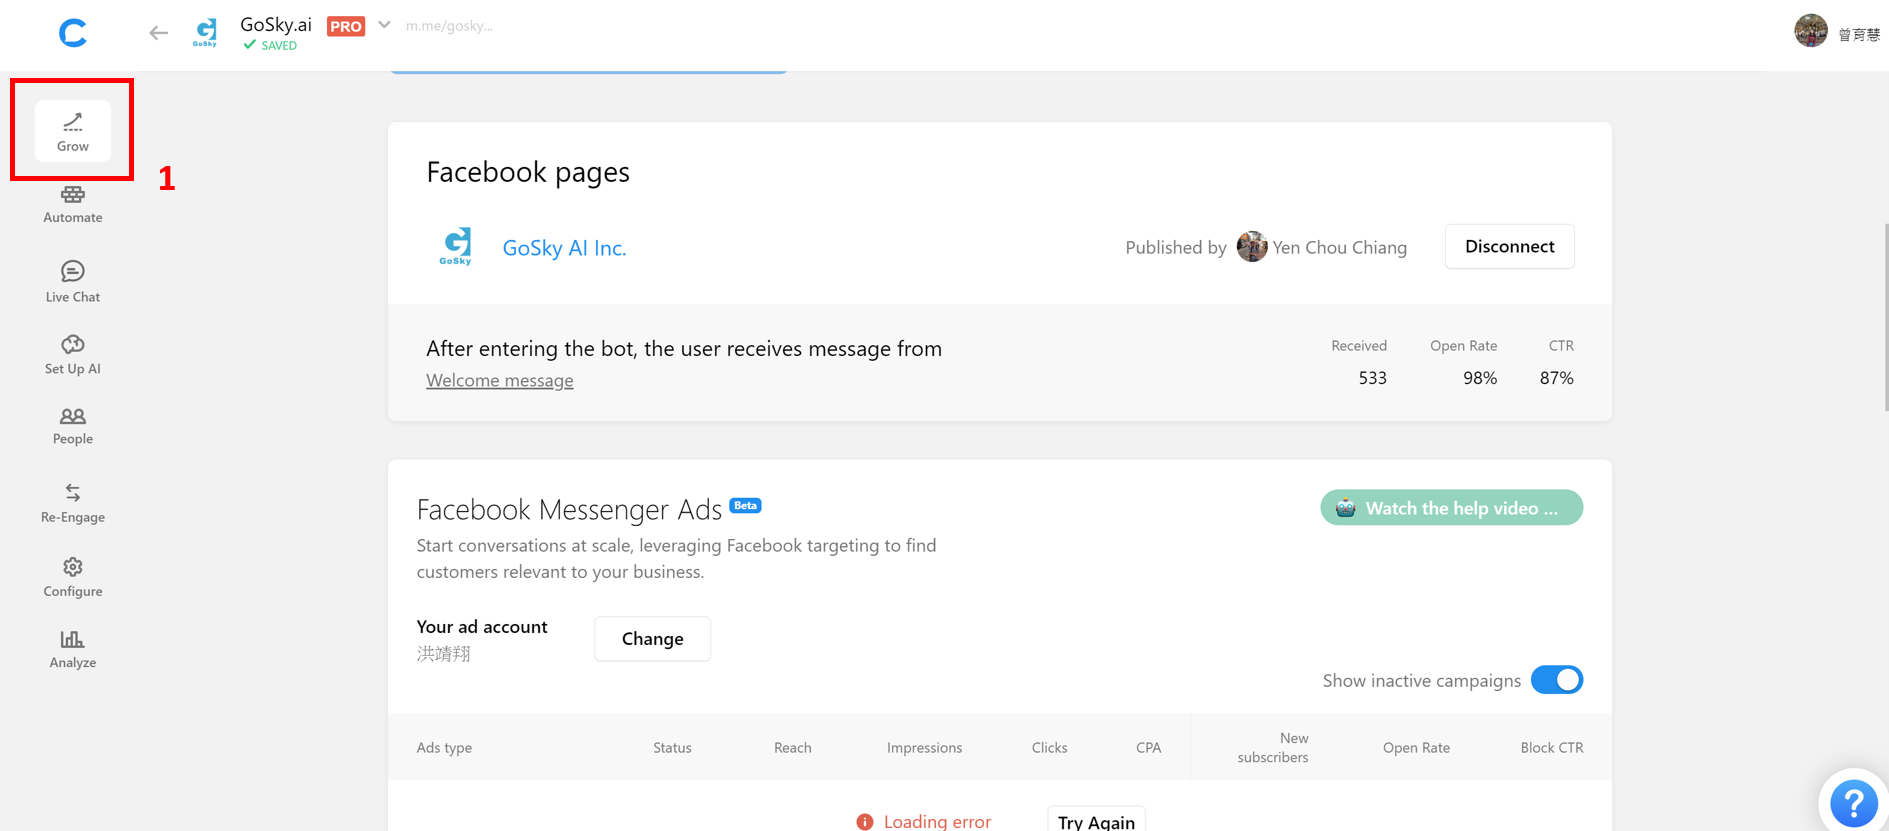
Task: Click the 洪靖翔 ad account name
Action: (443, 654)
